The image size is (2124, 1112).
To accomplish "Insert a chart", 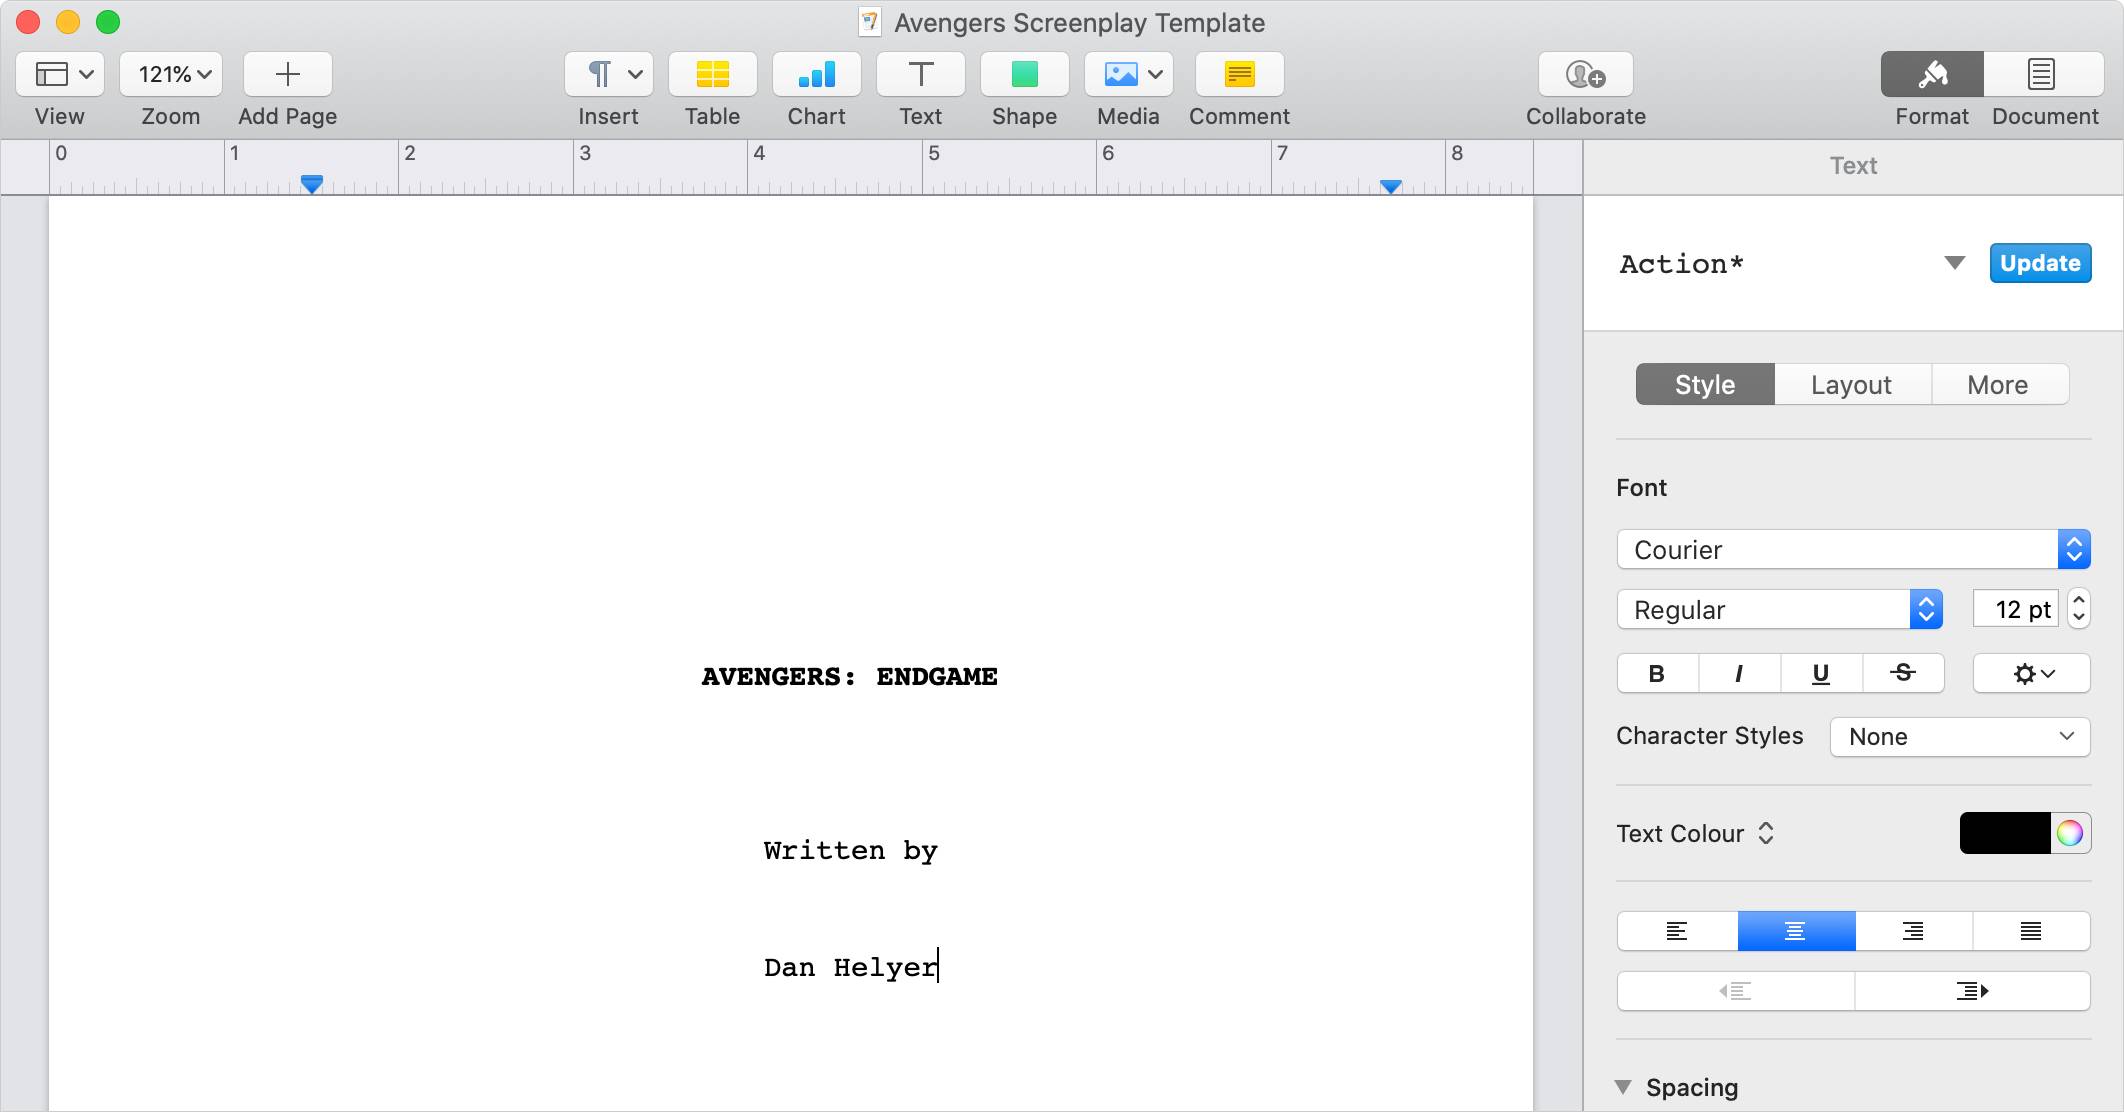I will (816, 74).
